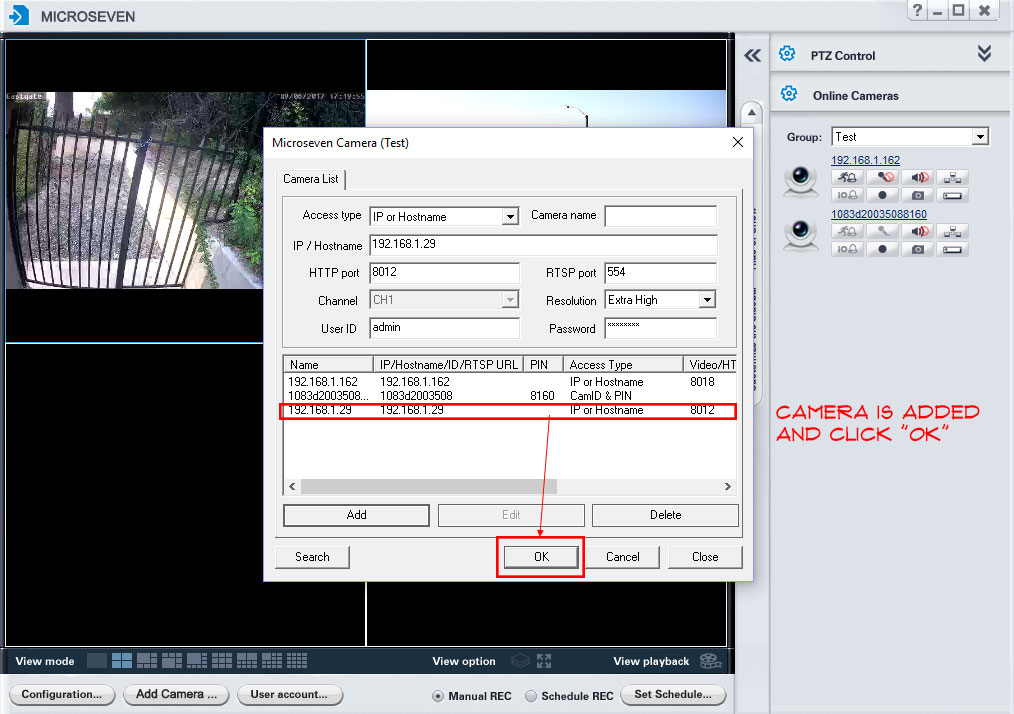Click the Camera name input field
The image size is (1014, 714).
[x=660, y=216]
